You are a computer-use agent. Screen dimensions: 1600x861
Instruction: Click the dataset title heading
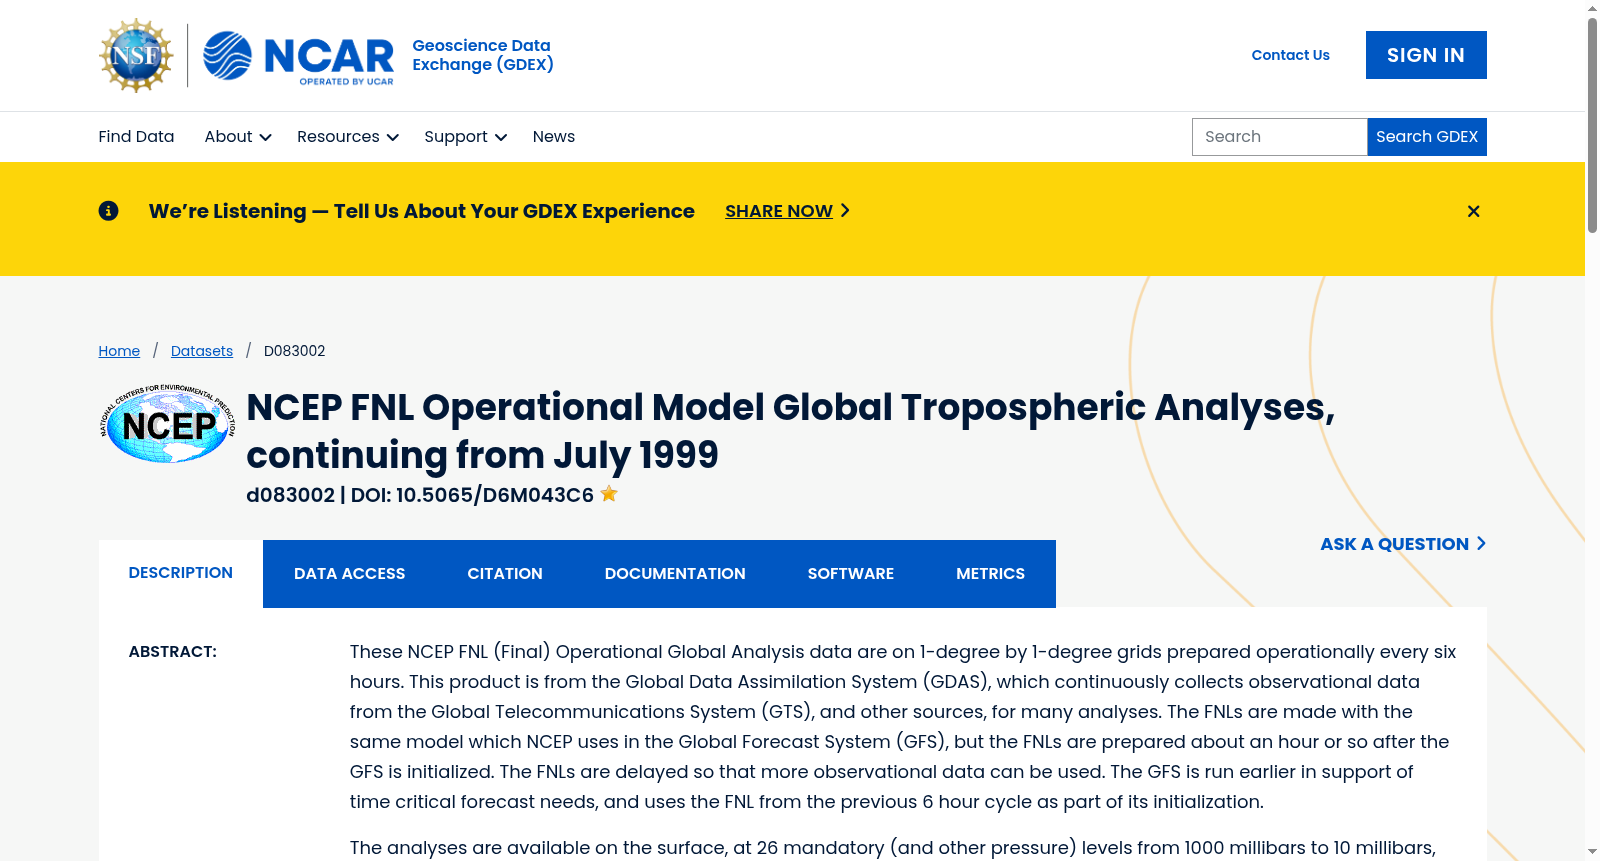tap(790, 431)
